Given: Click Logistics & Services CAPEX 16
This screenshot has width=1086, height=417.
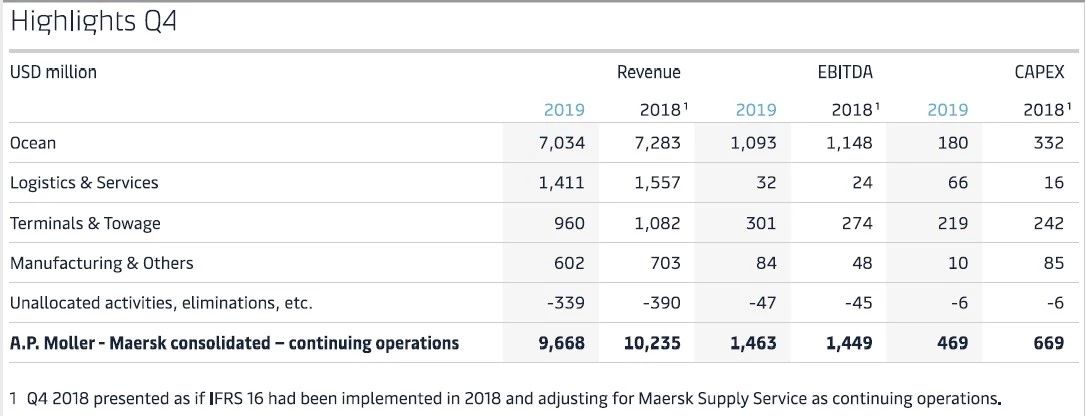Looking at the screenshot, I should tap(1054, 183).
